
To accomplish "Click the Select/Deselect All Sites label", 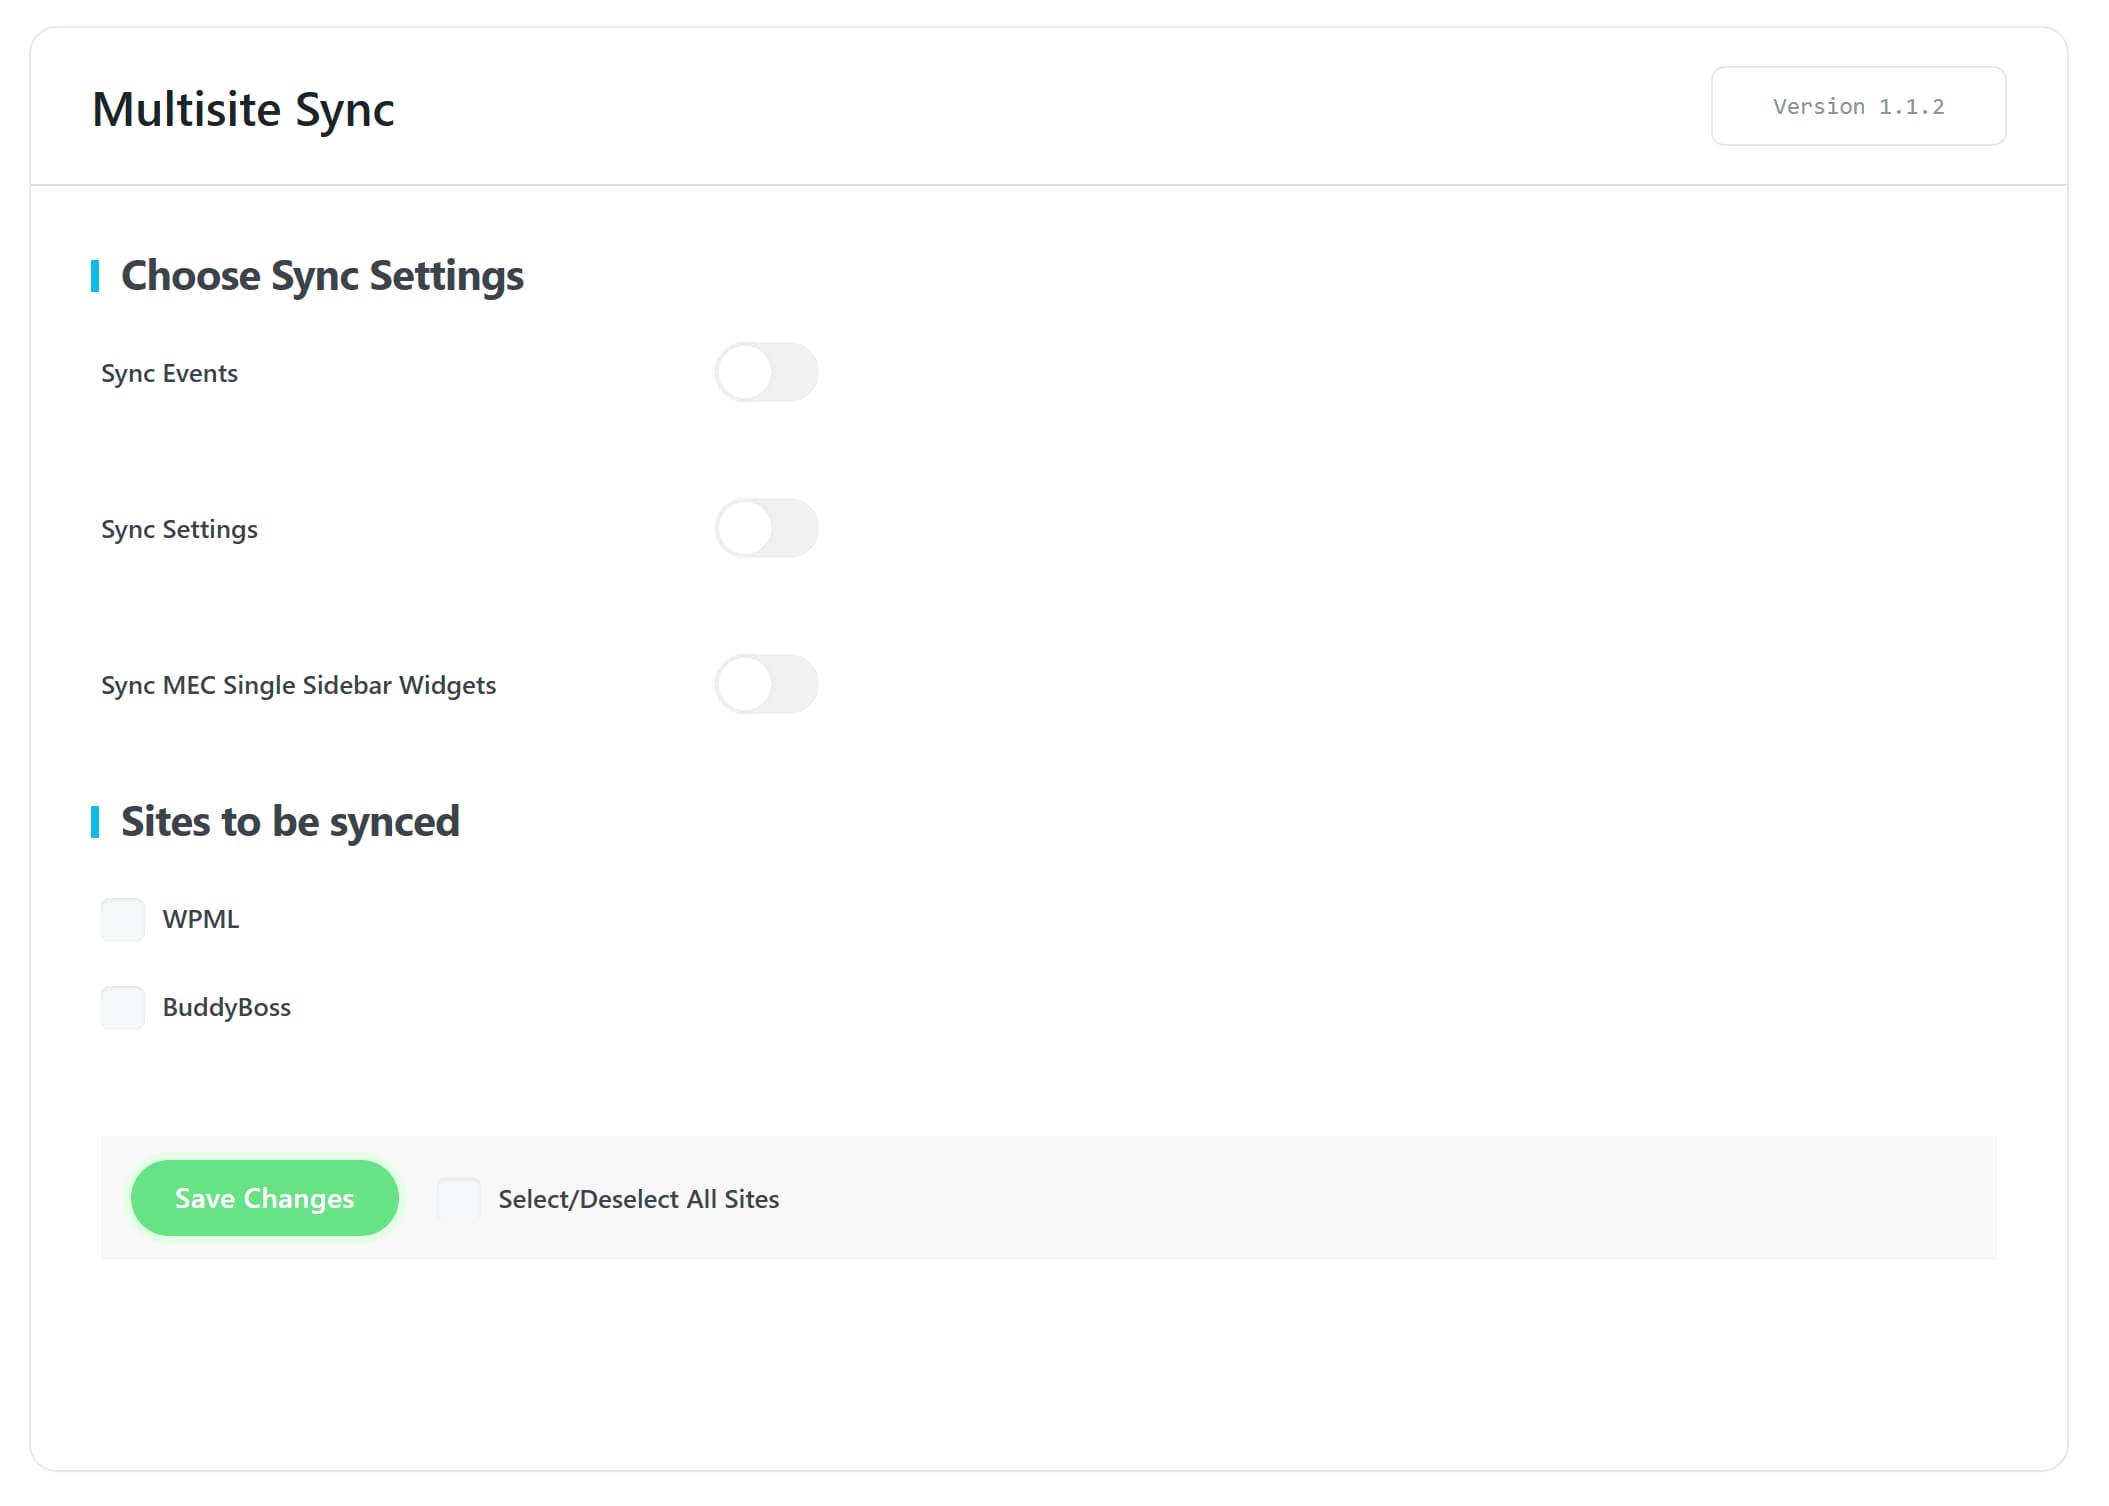I will coord(638,1199).
